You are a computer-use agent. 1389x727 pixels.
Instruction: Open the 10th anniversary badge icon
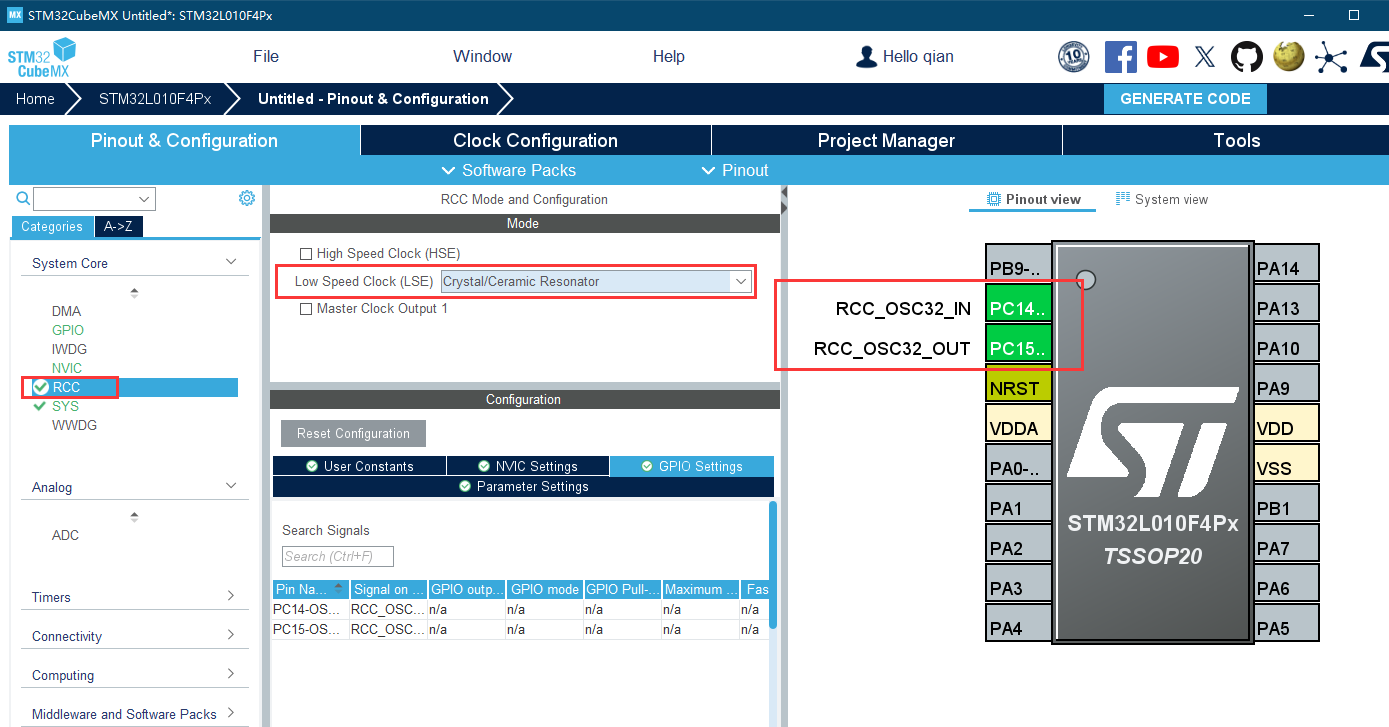(1074, 57)
